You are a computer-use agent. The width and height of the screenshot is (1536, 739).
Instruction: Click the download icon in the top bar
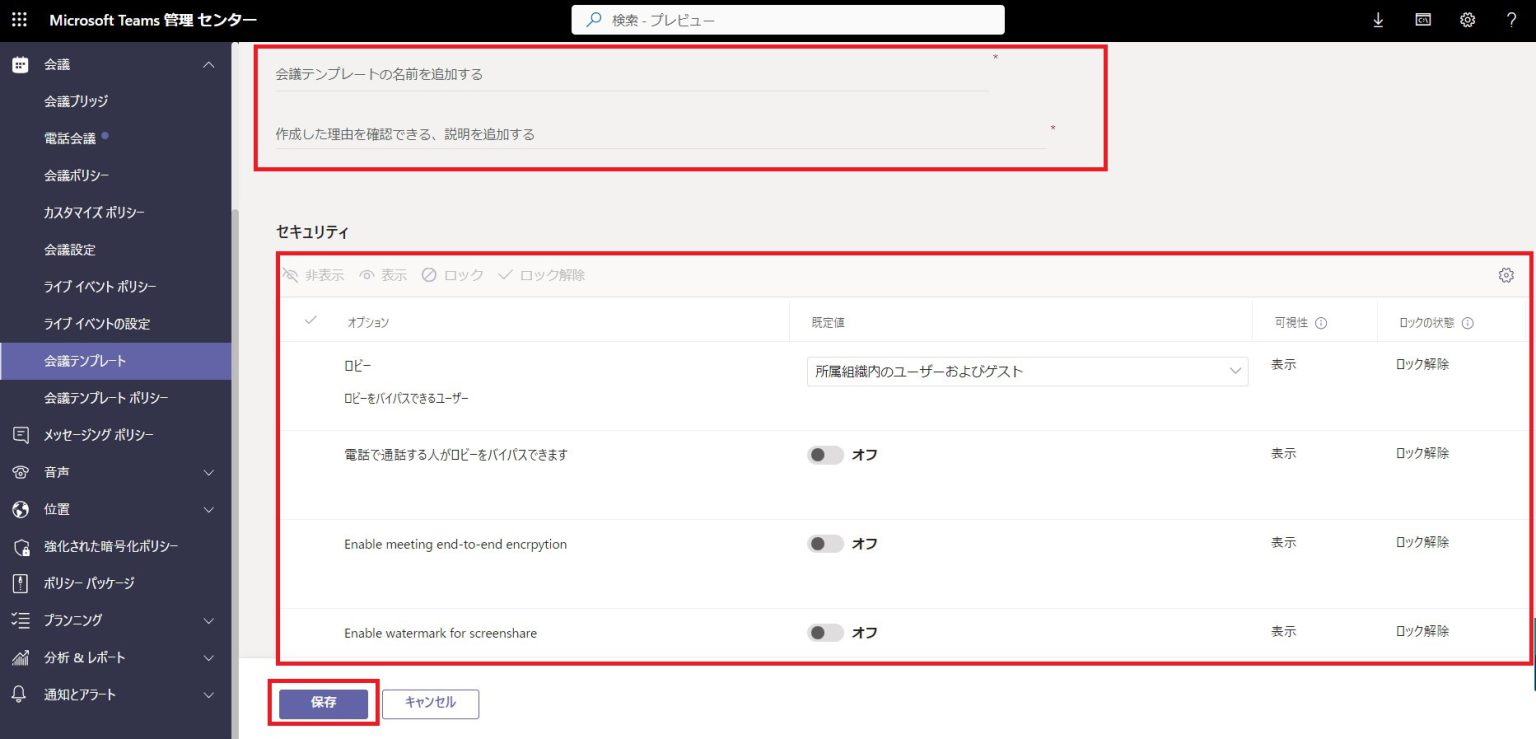[x=1378, y=19]
